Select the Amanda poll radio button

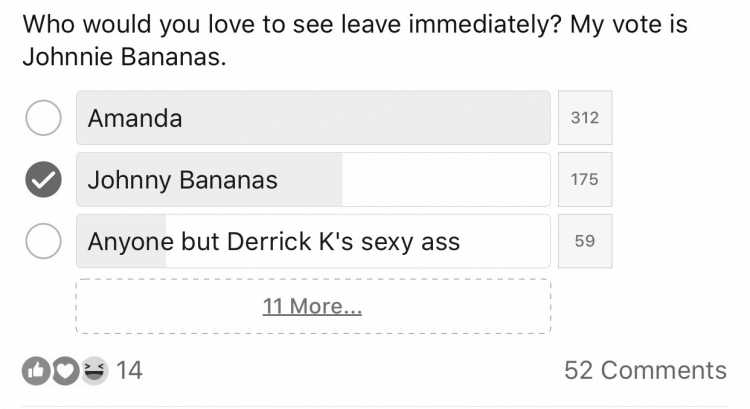(44, 118)
